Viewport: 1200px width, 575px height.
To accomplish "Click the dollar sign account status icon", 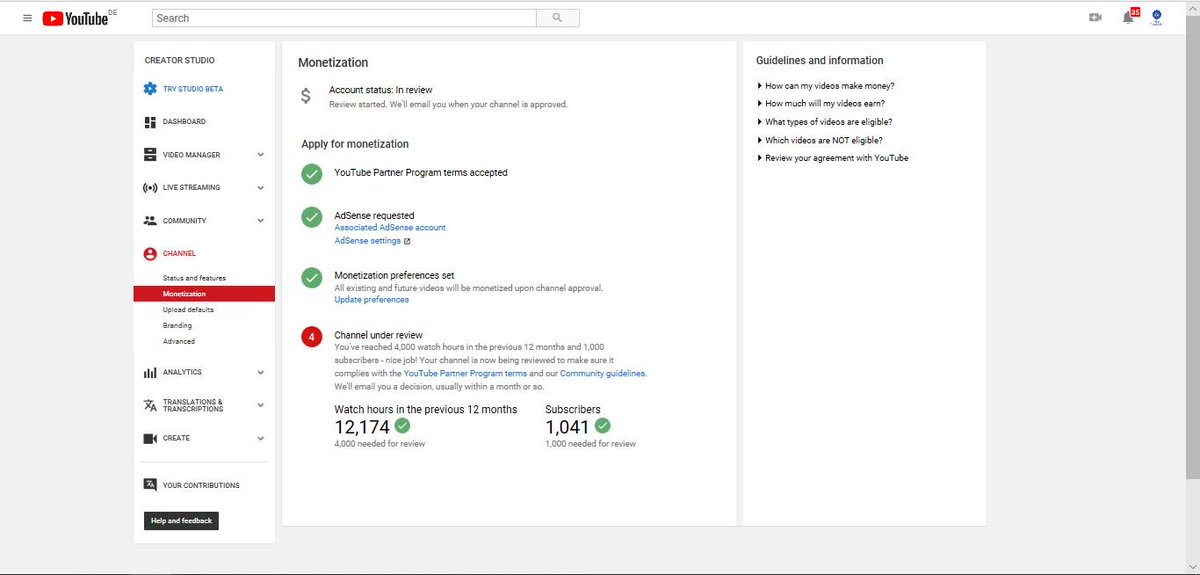I will tap(306, 96).
